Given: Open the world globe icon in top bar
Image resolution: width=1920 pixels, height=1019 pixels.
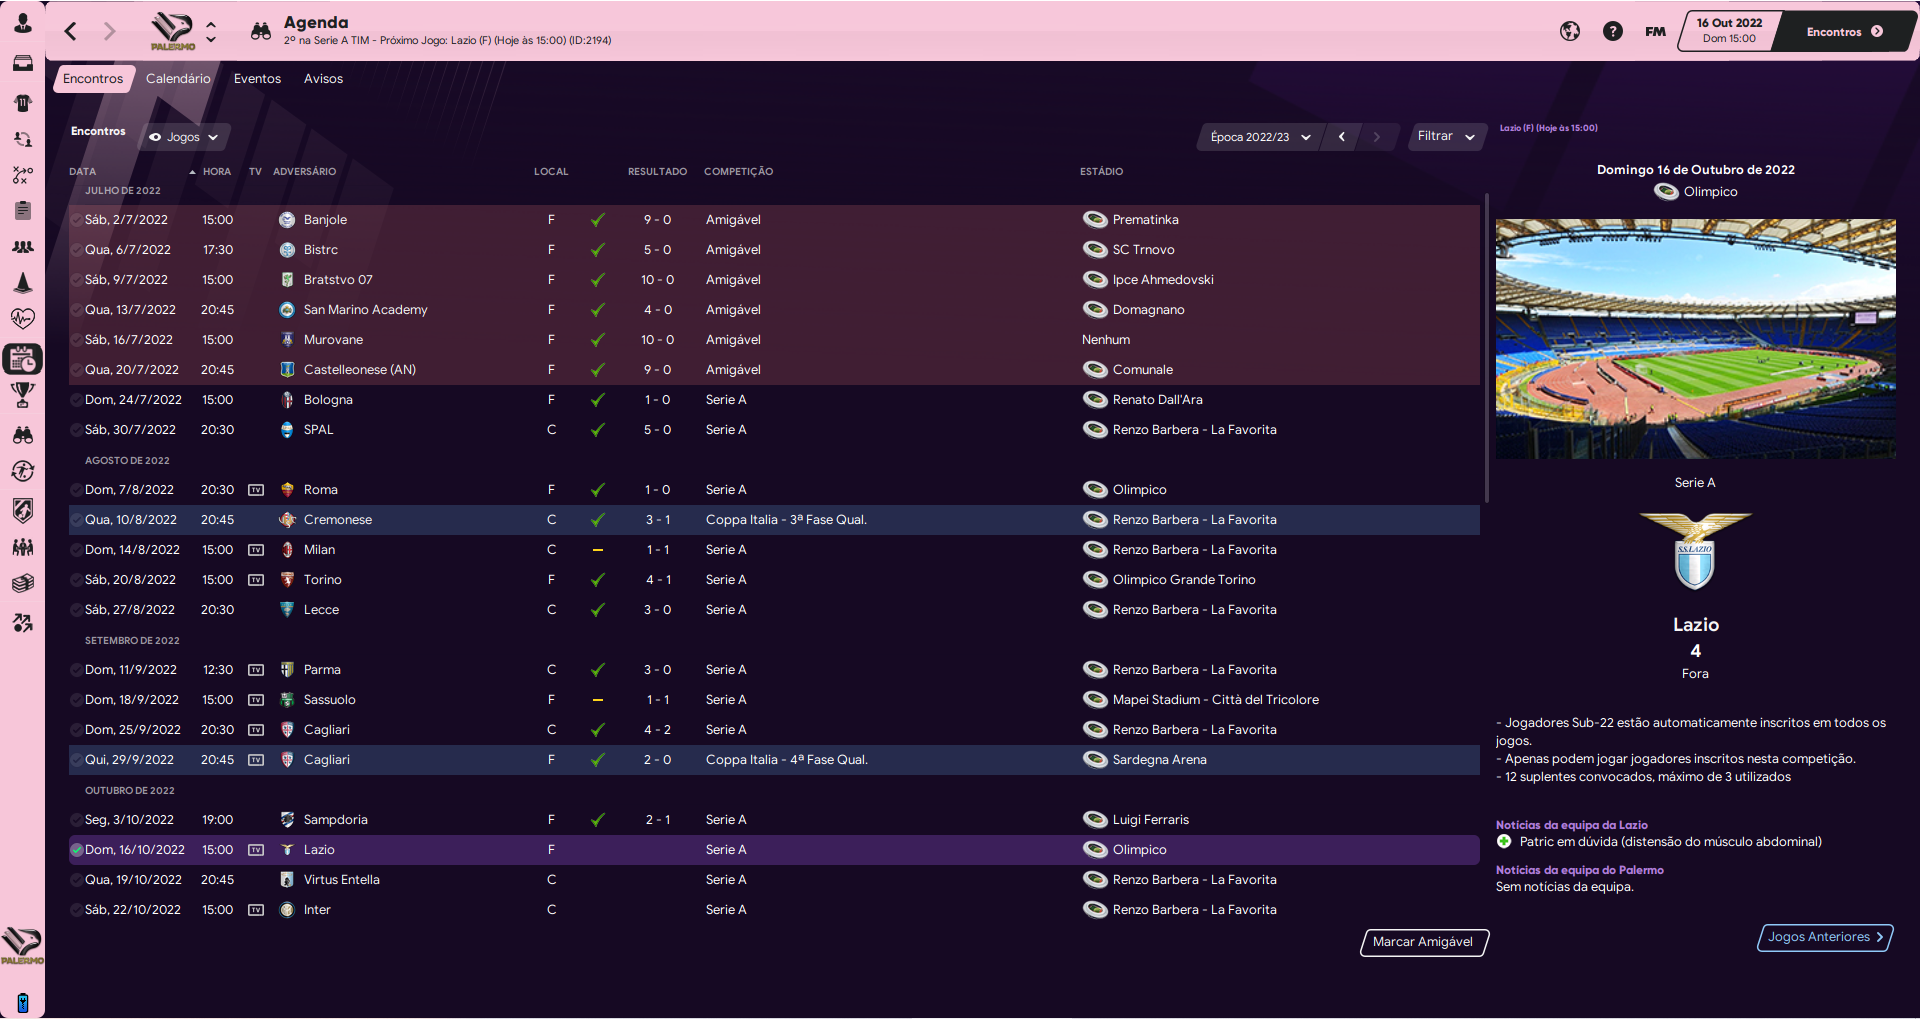Looking at the screenshot, I should (1570, 31).
